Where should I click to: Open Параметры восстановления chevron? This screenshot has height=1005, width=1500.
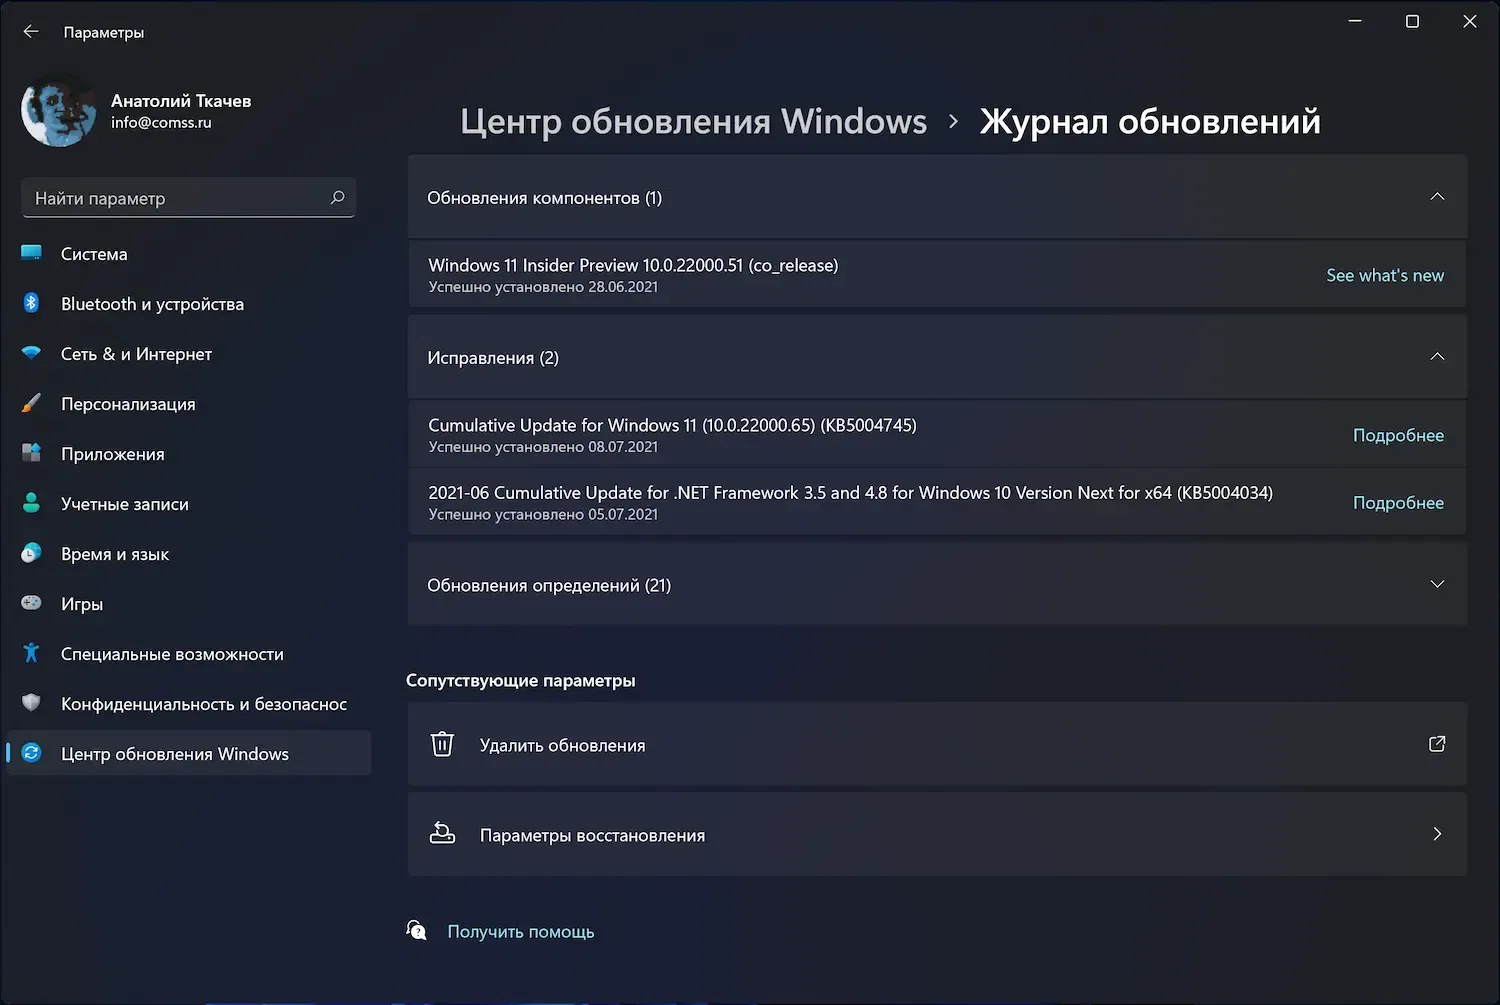pos(1437,834)
